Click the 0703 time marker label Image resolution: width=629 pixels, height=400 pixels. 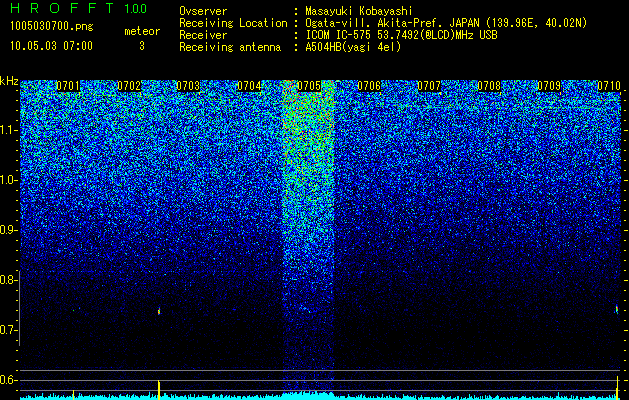pyautogui.click(x=188, y=86)
